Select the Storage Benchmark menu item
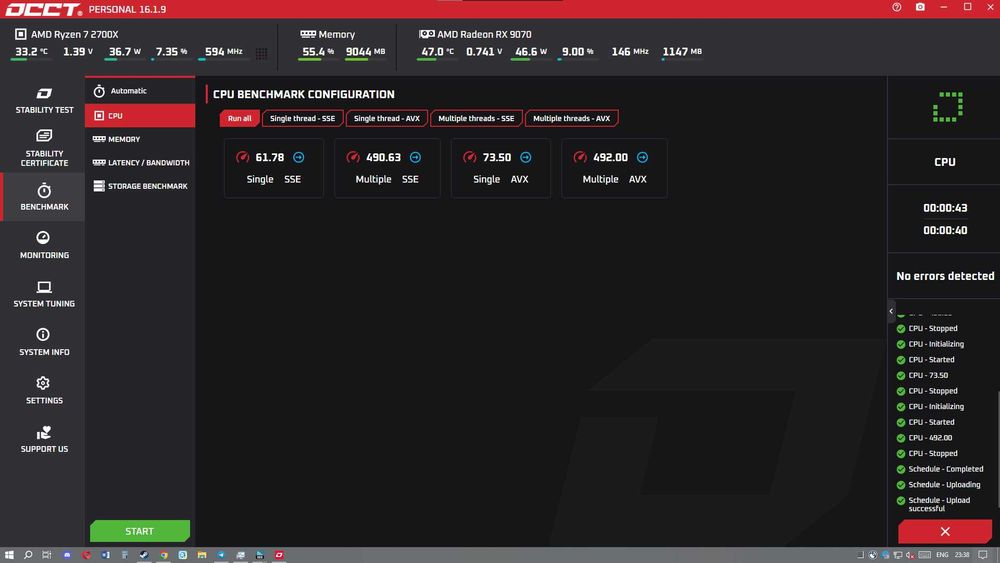The width and height of the screenshot is (1000, 563). pos(140,186)
